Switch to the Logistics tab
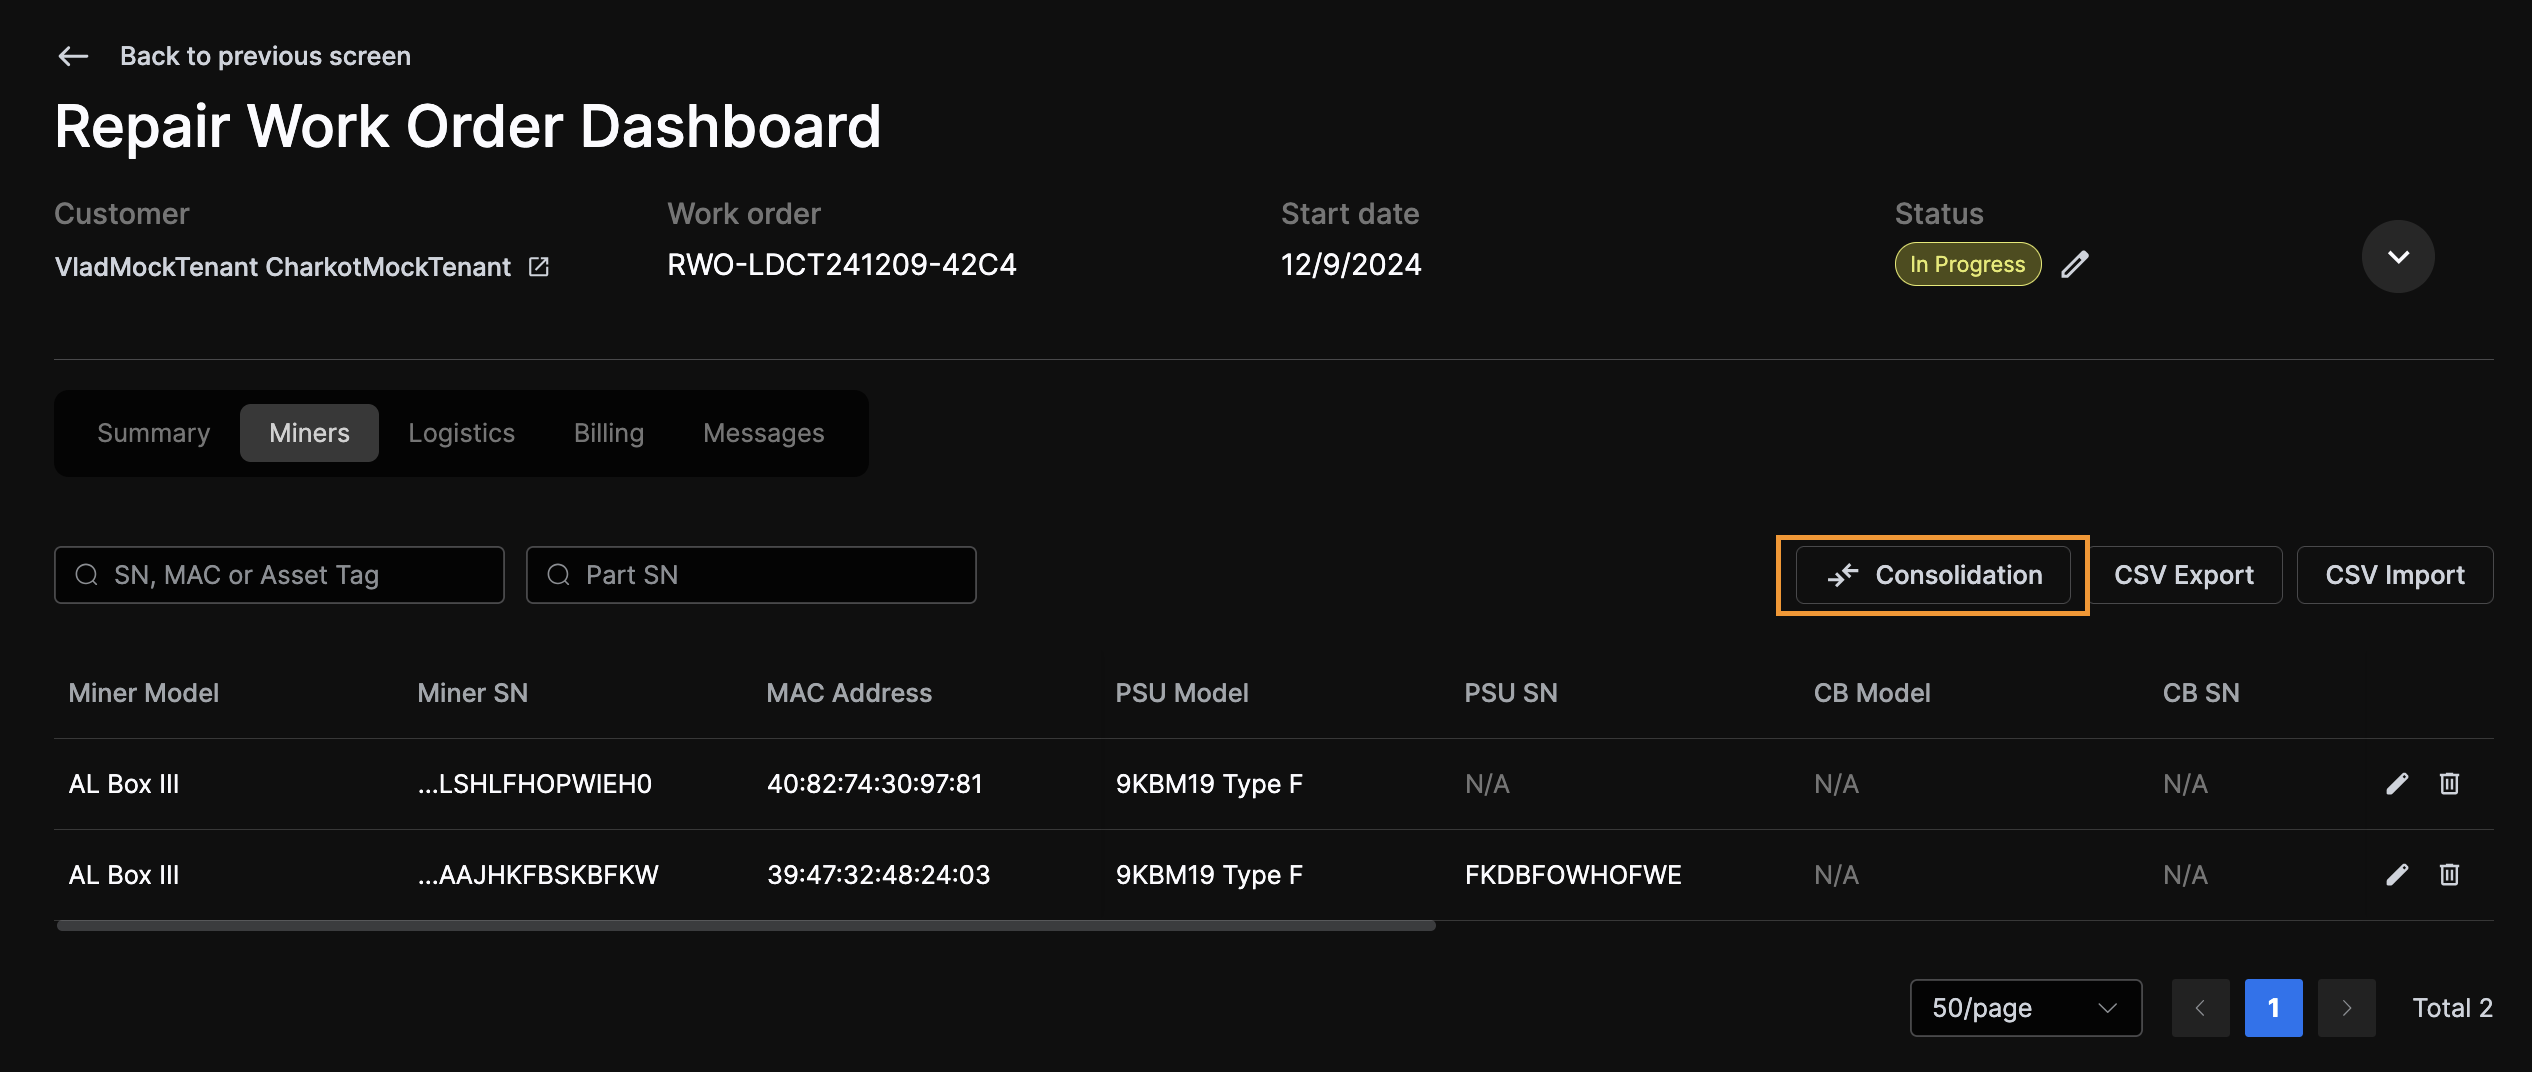The image size is (2532, 1072). 461,433
